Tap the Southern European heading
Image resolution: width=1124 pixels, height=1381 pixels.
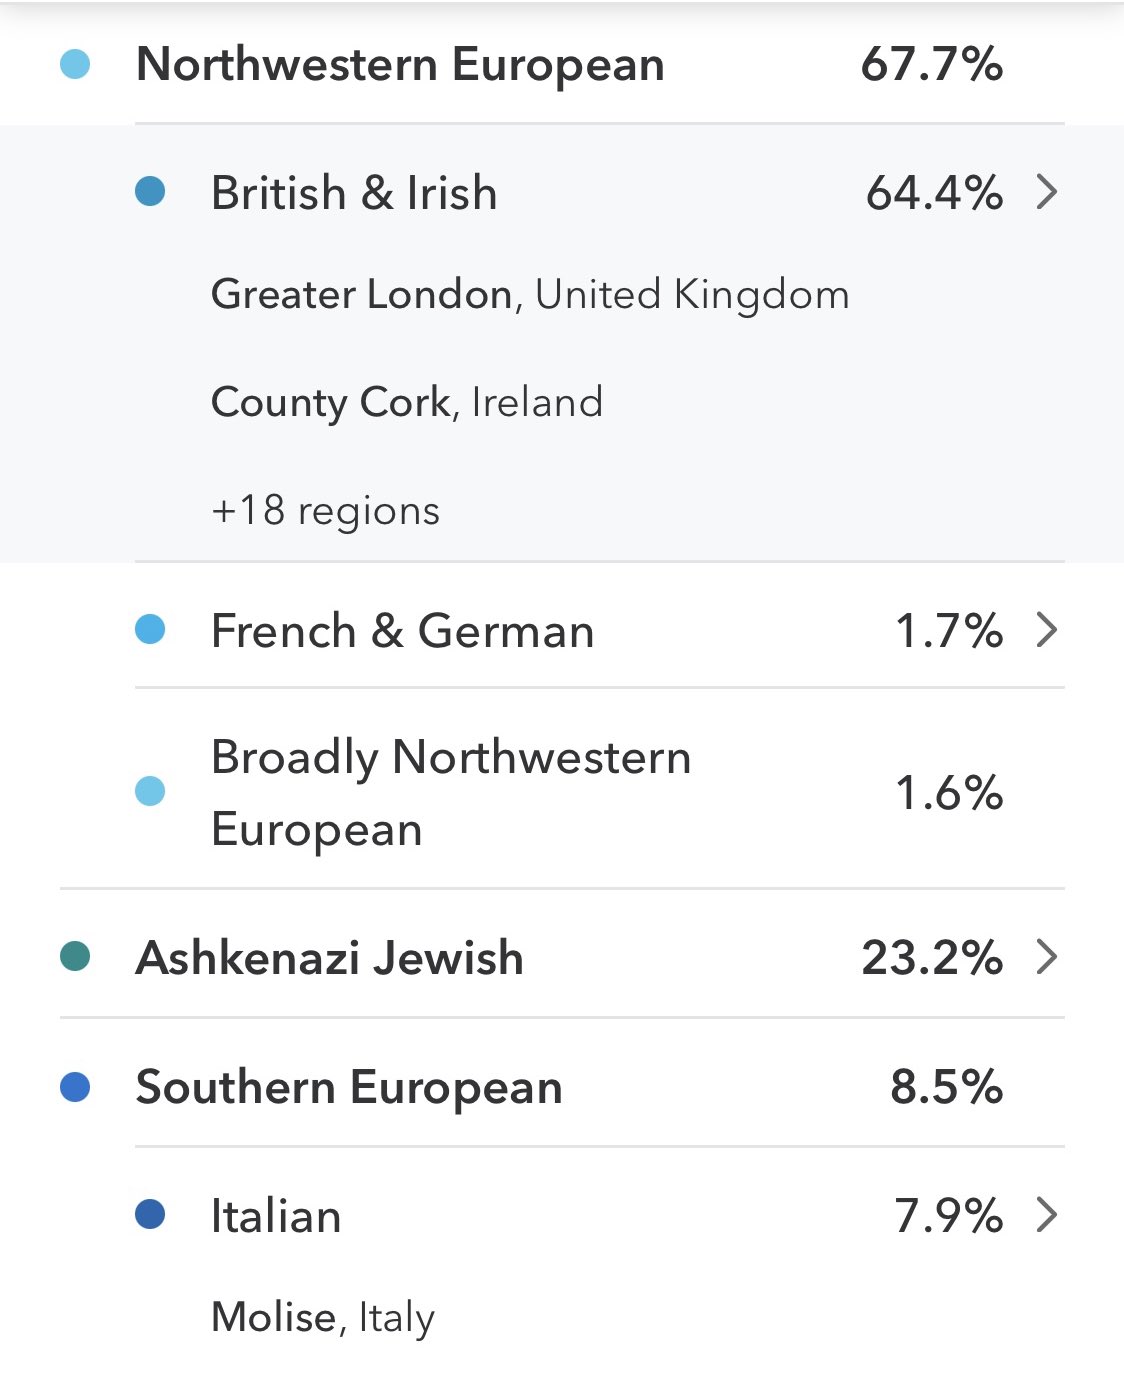pos(349,1087)
